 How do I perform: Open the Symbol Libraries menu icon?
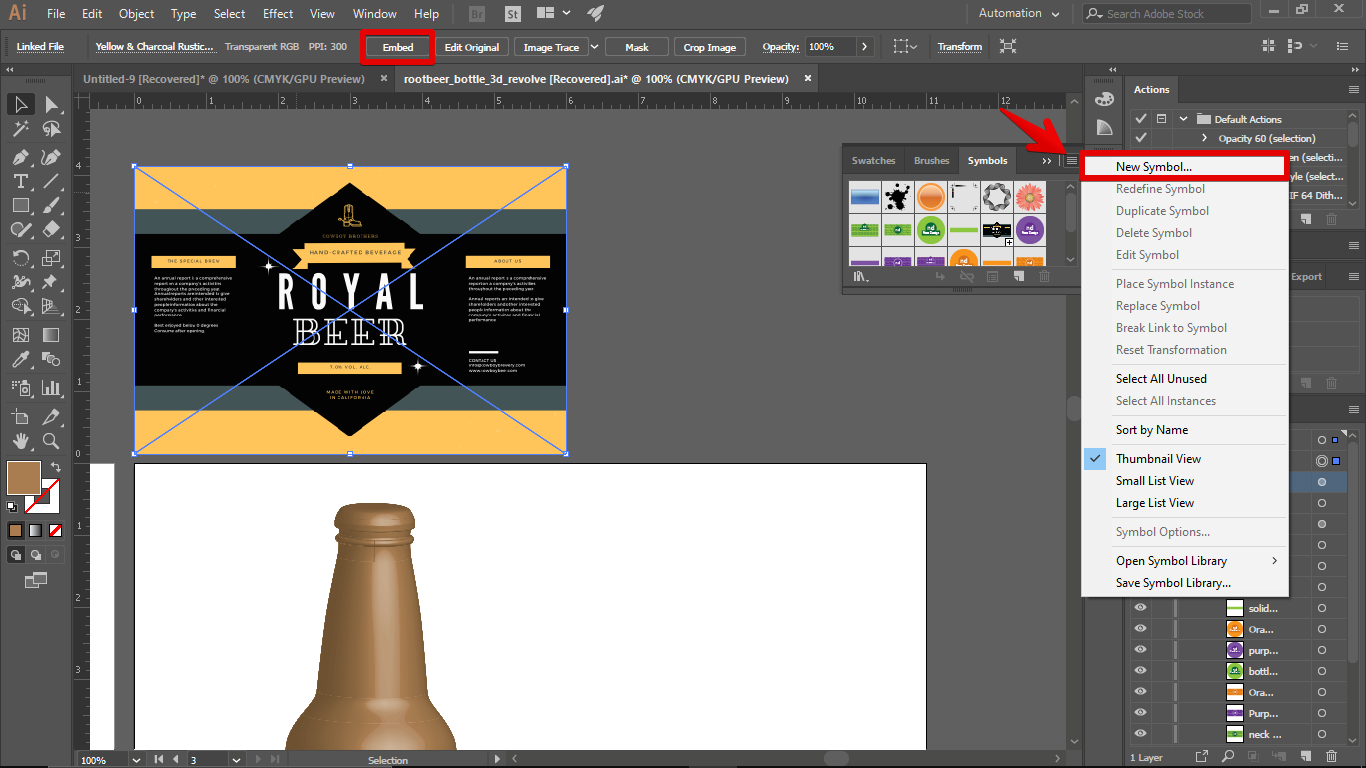[860, 277]
